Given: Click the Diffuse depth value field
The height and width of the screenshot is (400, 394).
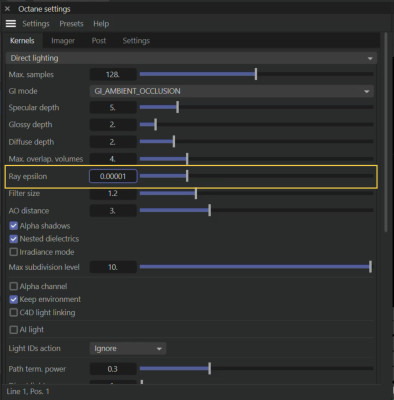Looking at the screenshot, I should [x=113, y=142].
